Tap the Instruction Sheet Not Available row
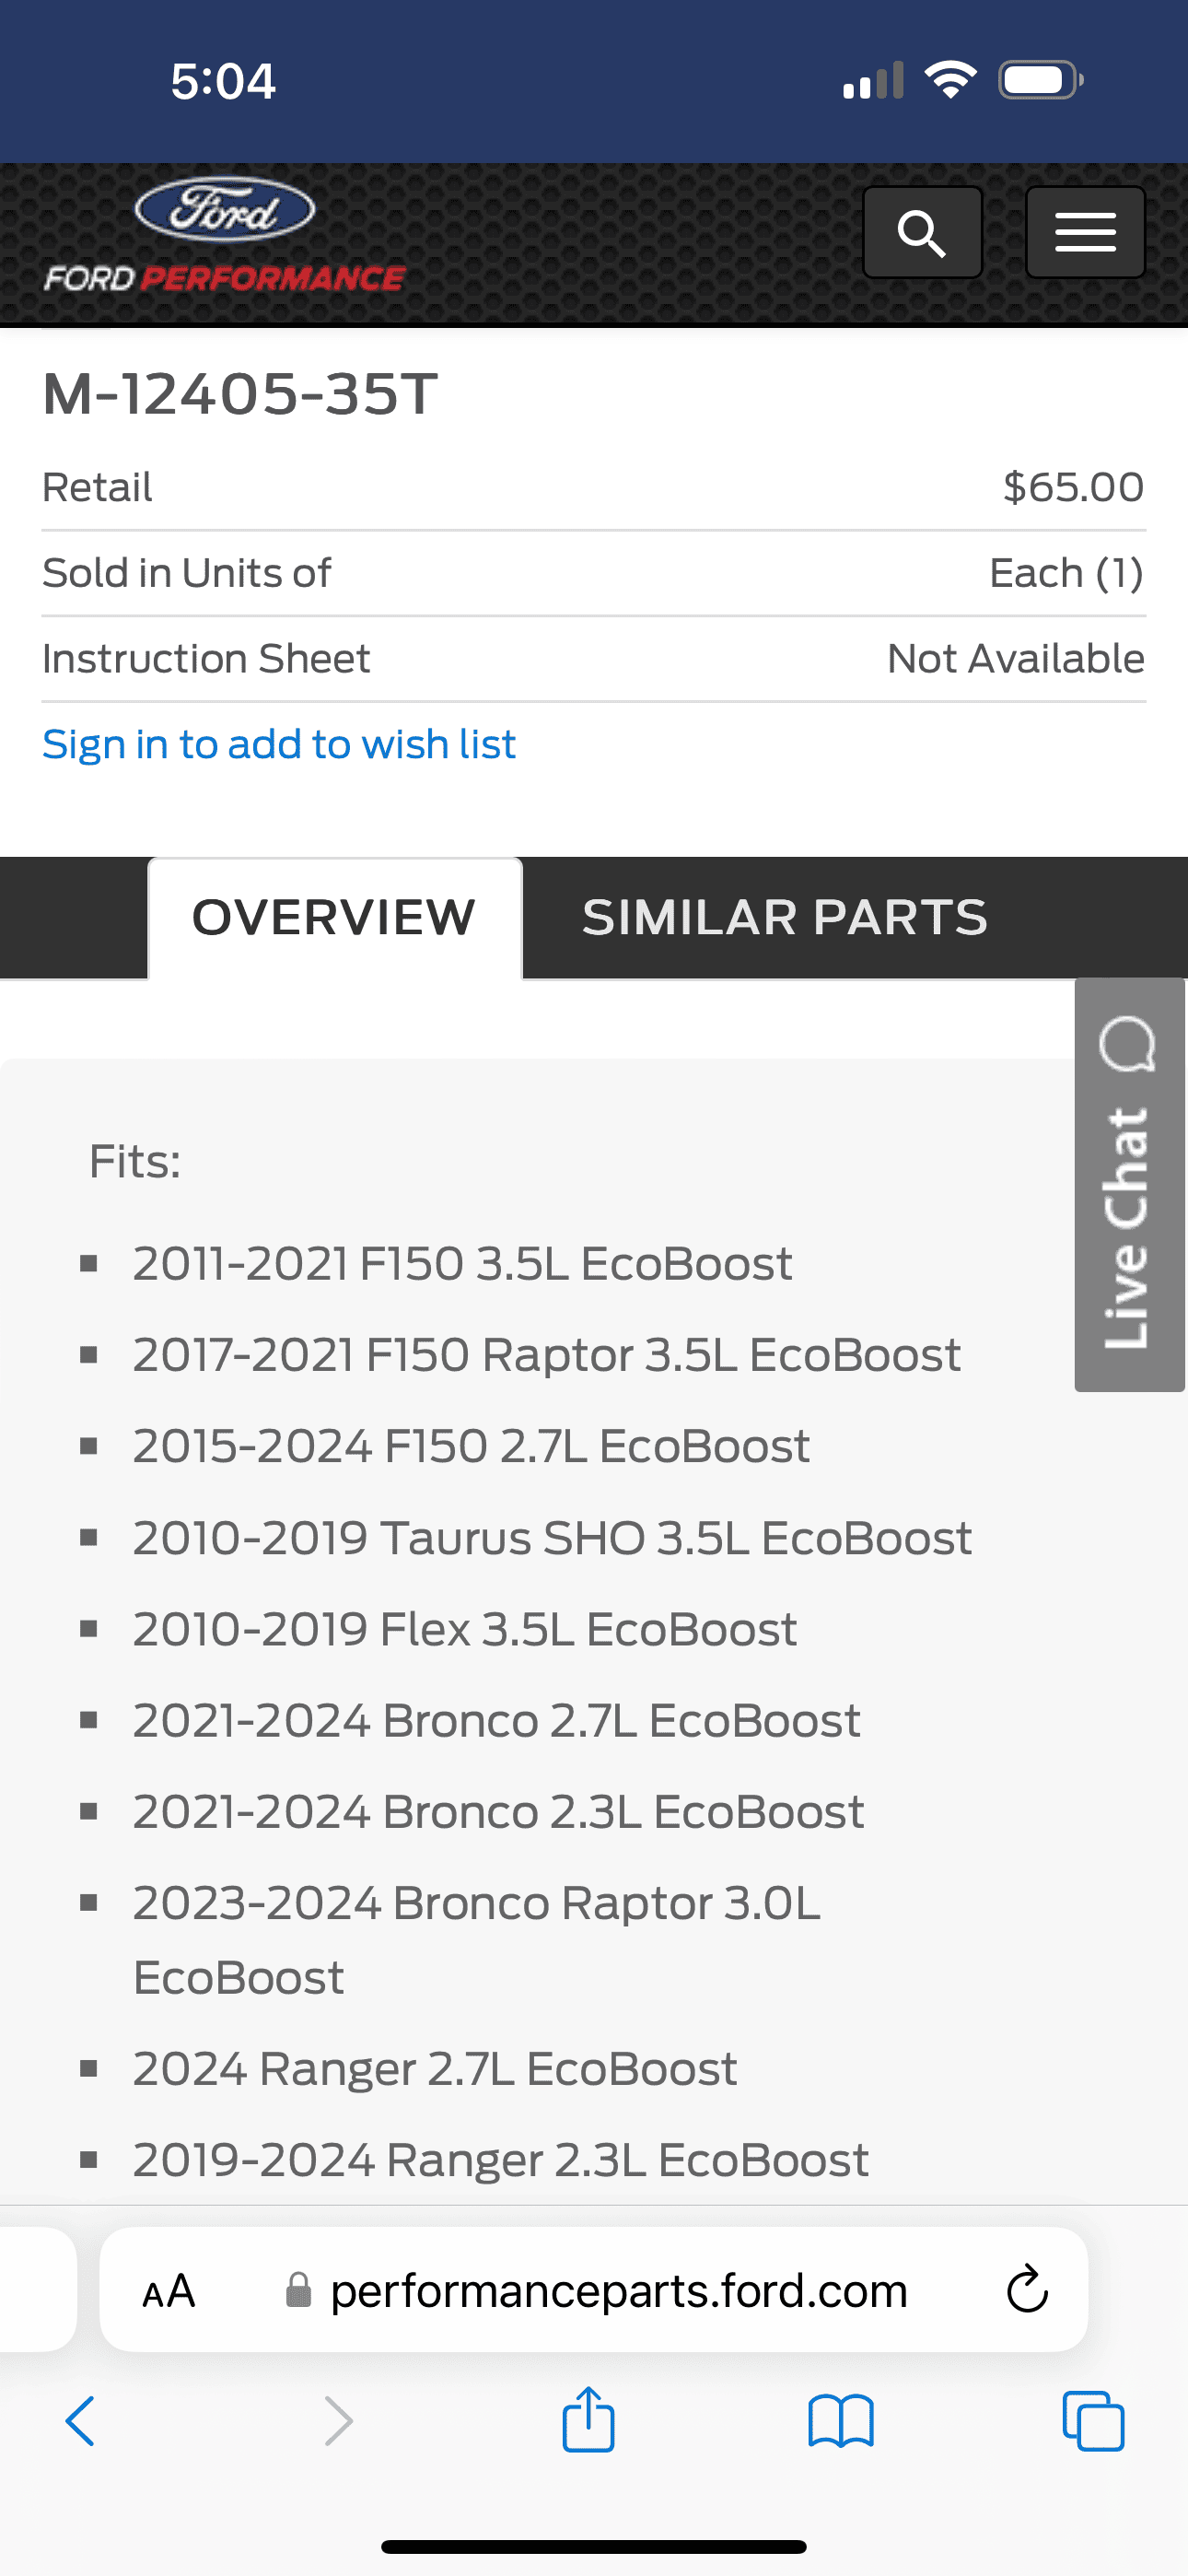 point(593,659)
